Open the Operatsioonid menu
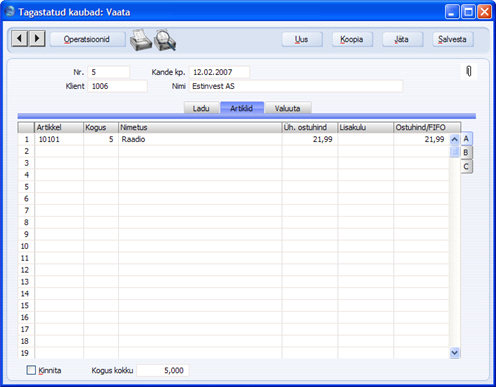496x387 pixels. pyautogui.click(x=87, y=39)
